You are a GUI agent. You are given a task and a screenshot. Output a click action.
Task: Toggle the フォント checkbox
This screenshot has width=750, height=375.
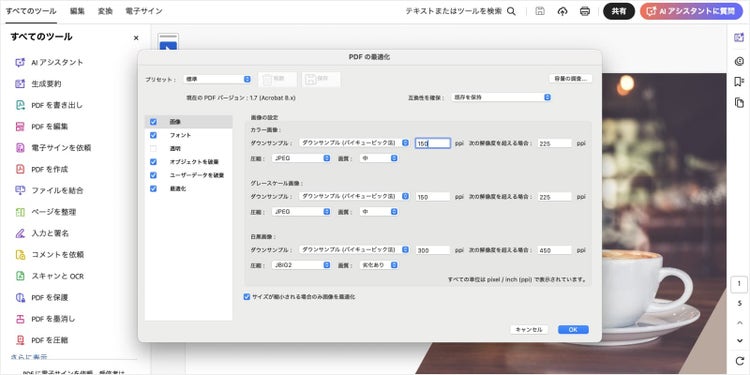click(153, 135)
